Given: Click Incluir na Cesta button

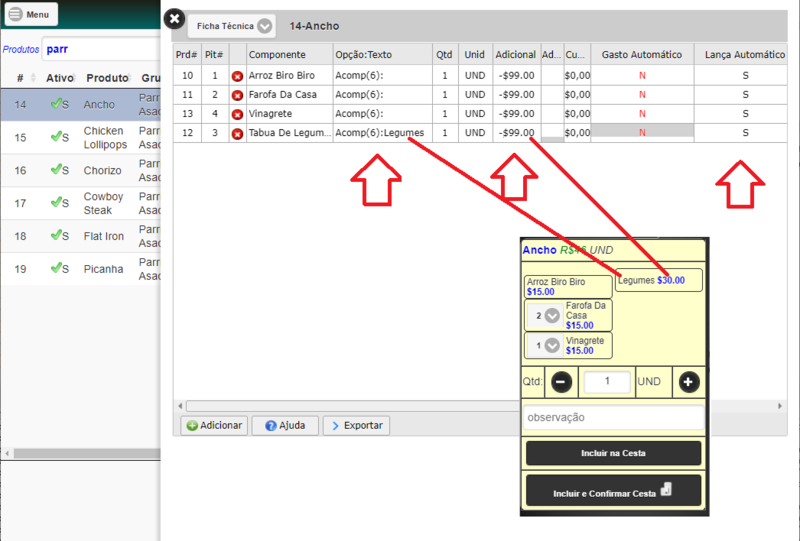Looking at the screenshot, I should [614, 453].
